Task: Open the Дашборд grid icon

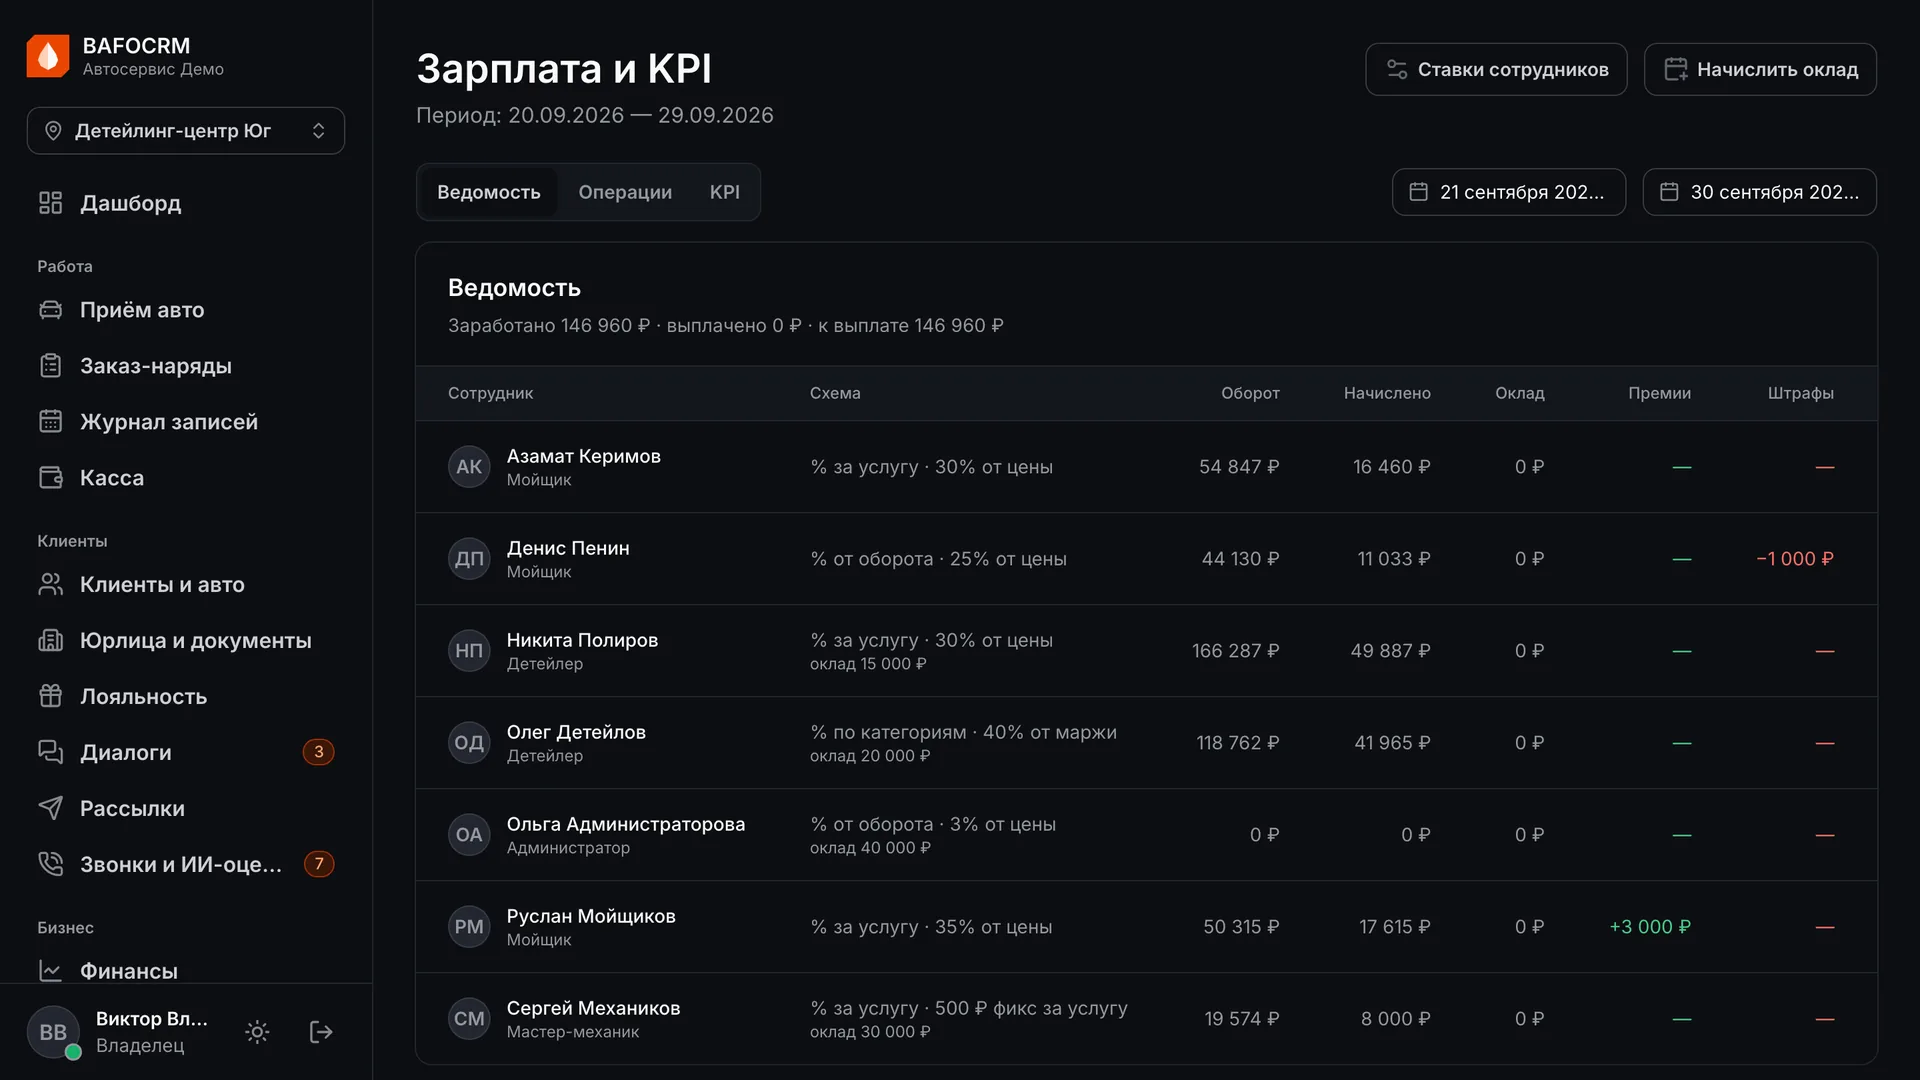Action: pyautogui.click(x=50, y=203)
